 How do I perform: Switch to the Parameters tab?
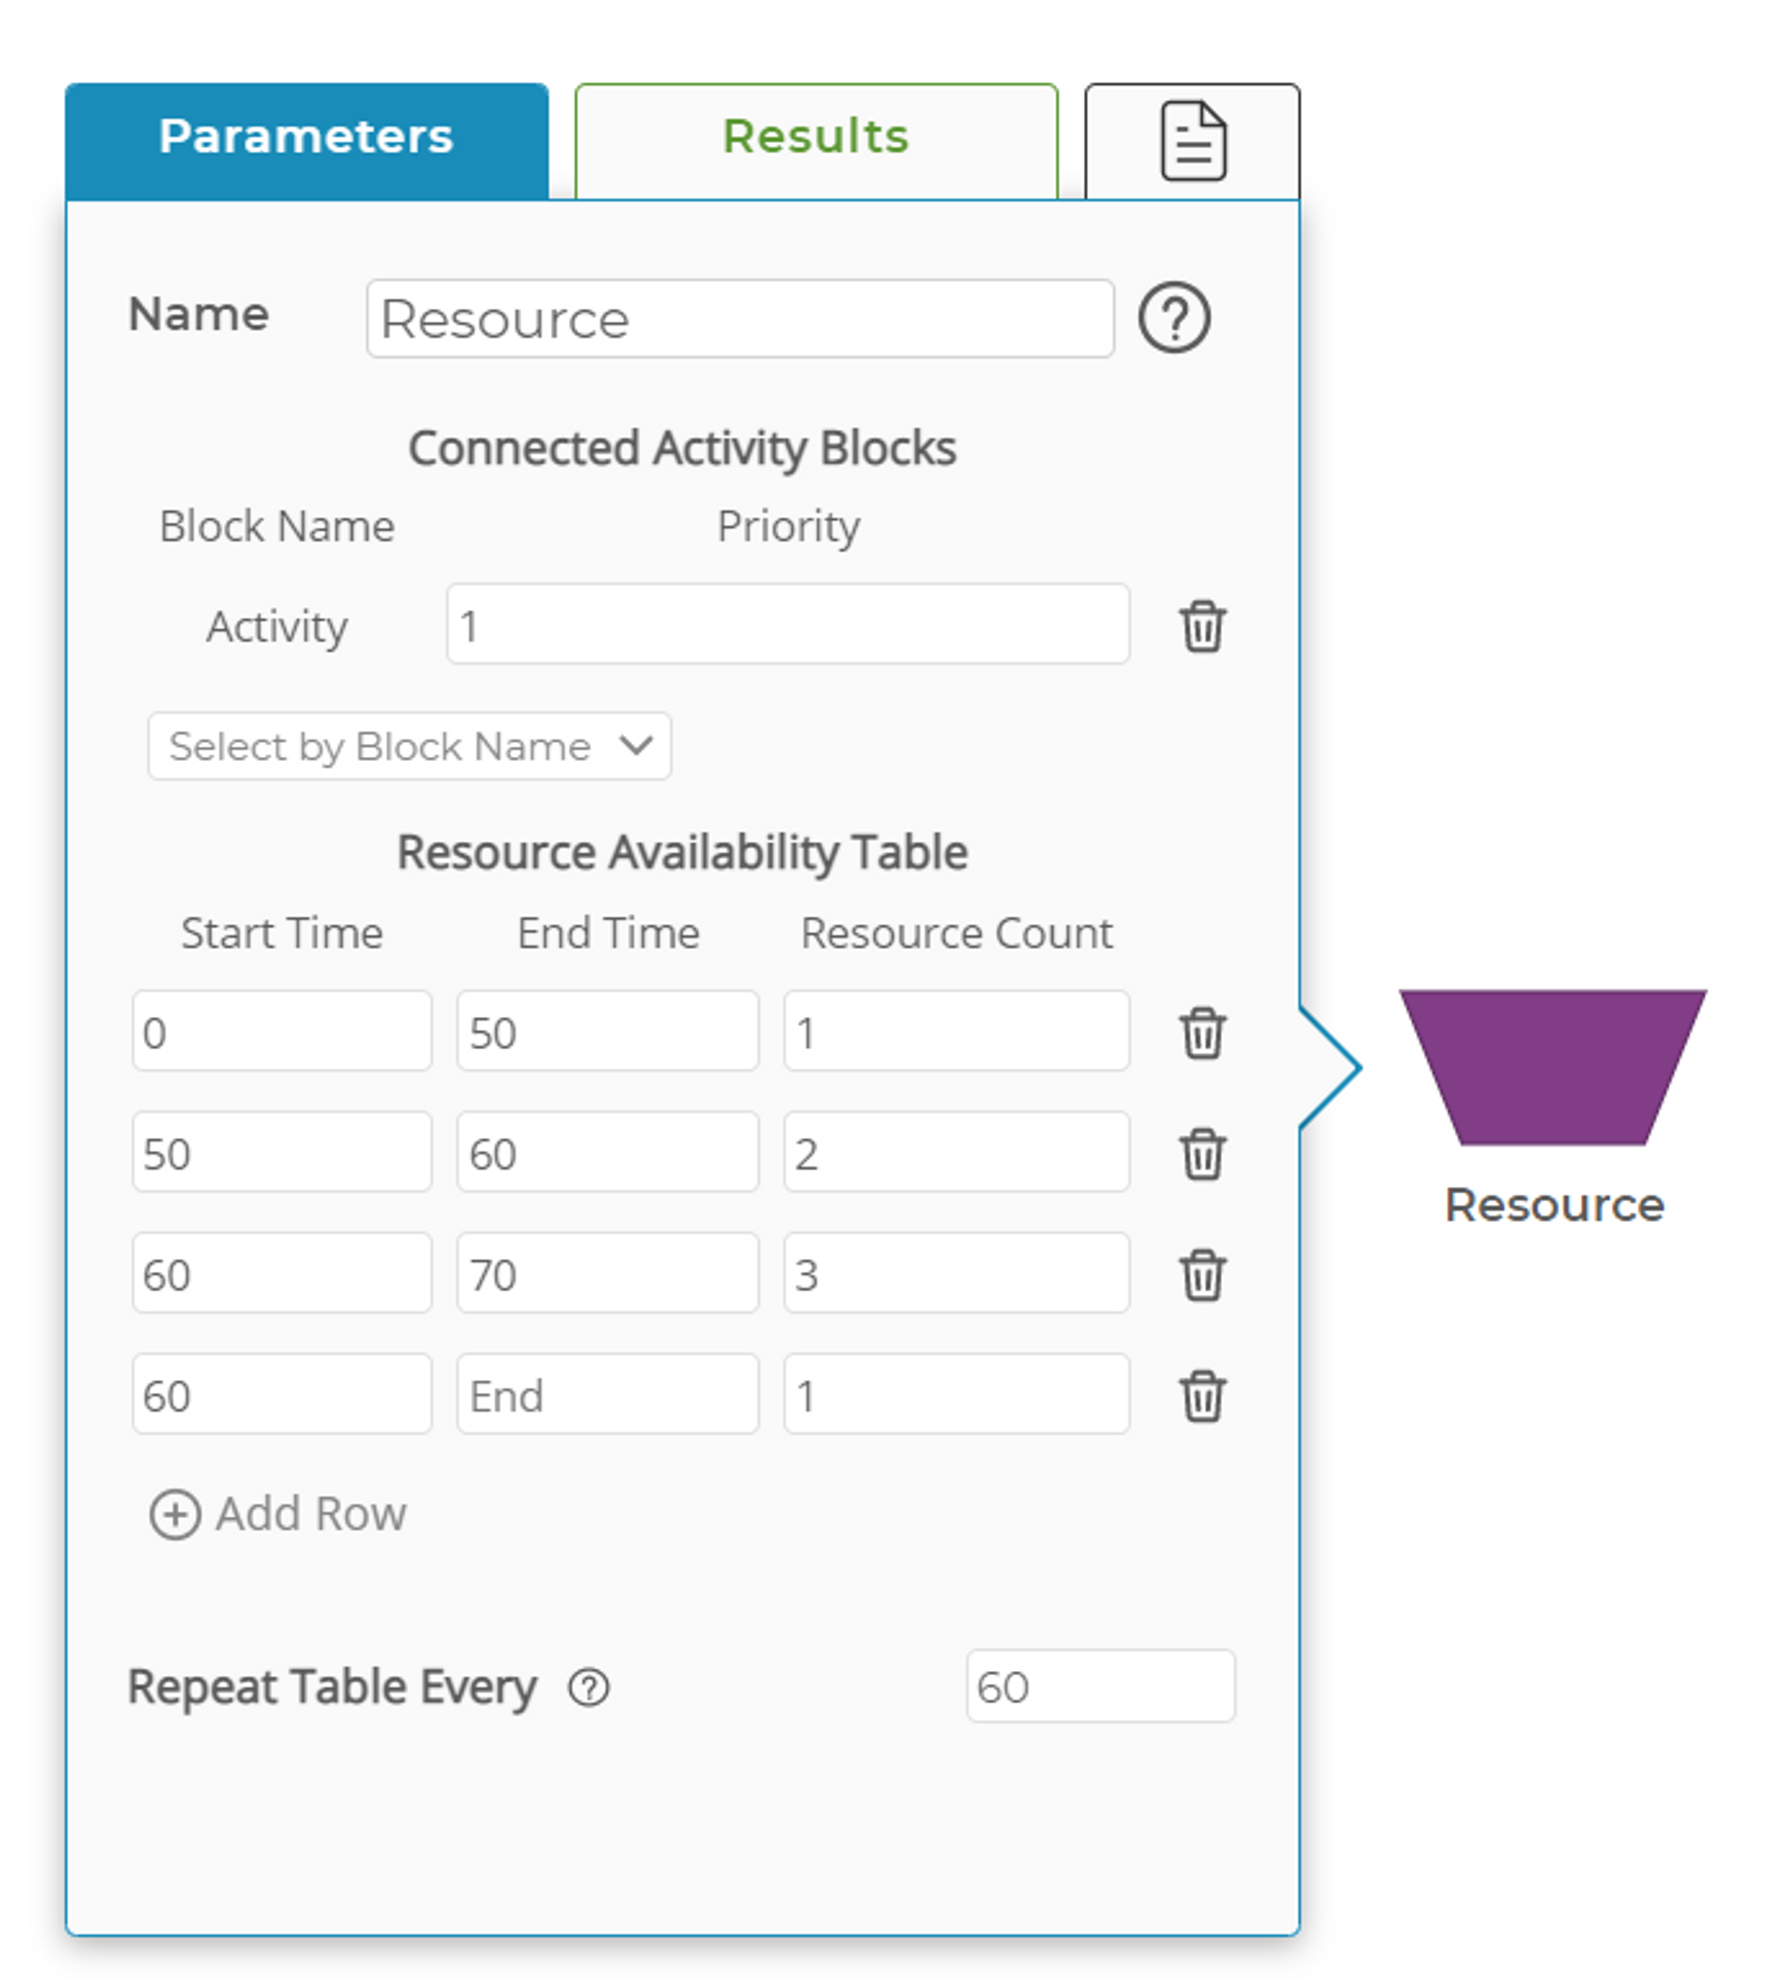click(307, 139)
